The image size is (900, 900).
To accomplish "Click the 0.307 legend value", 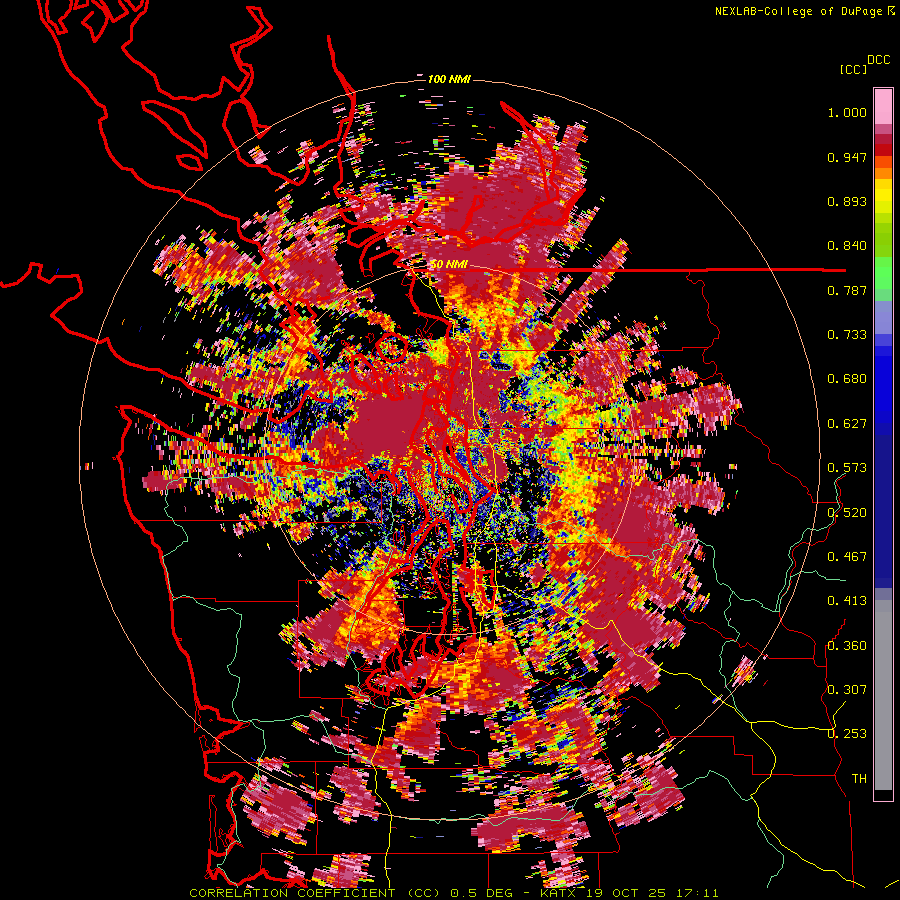I will point(847,690).
